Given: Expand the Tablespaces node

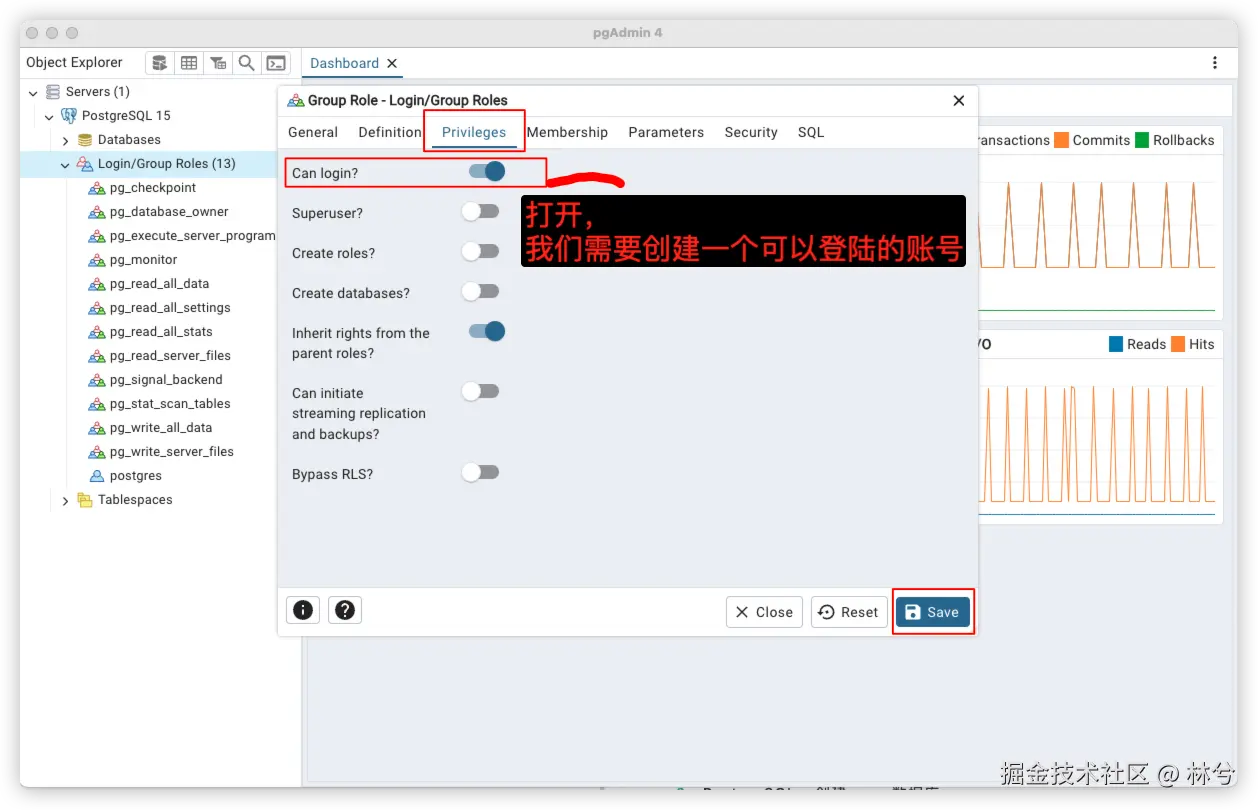Looking at the screenshot, I should (x=65, y=500).
